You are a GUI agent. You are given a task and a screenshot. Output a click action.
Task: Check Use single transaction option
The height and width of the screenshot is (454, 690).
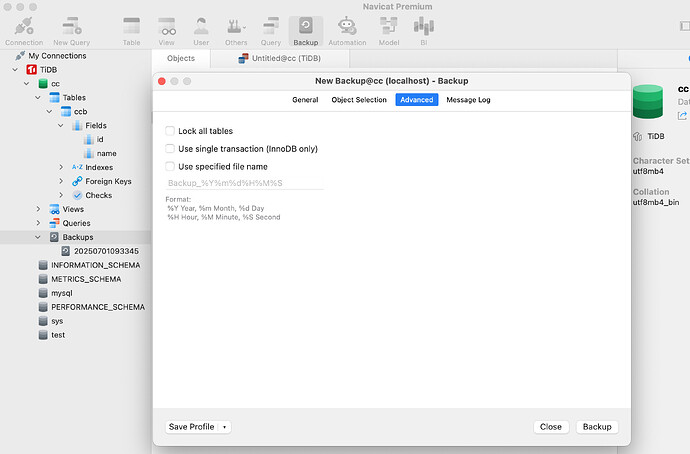(170, 149)
